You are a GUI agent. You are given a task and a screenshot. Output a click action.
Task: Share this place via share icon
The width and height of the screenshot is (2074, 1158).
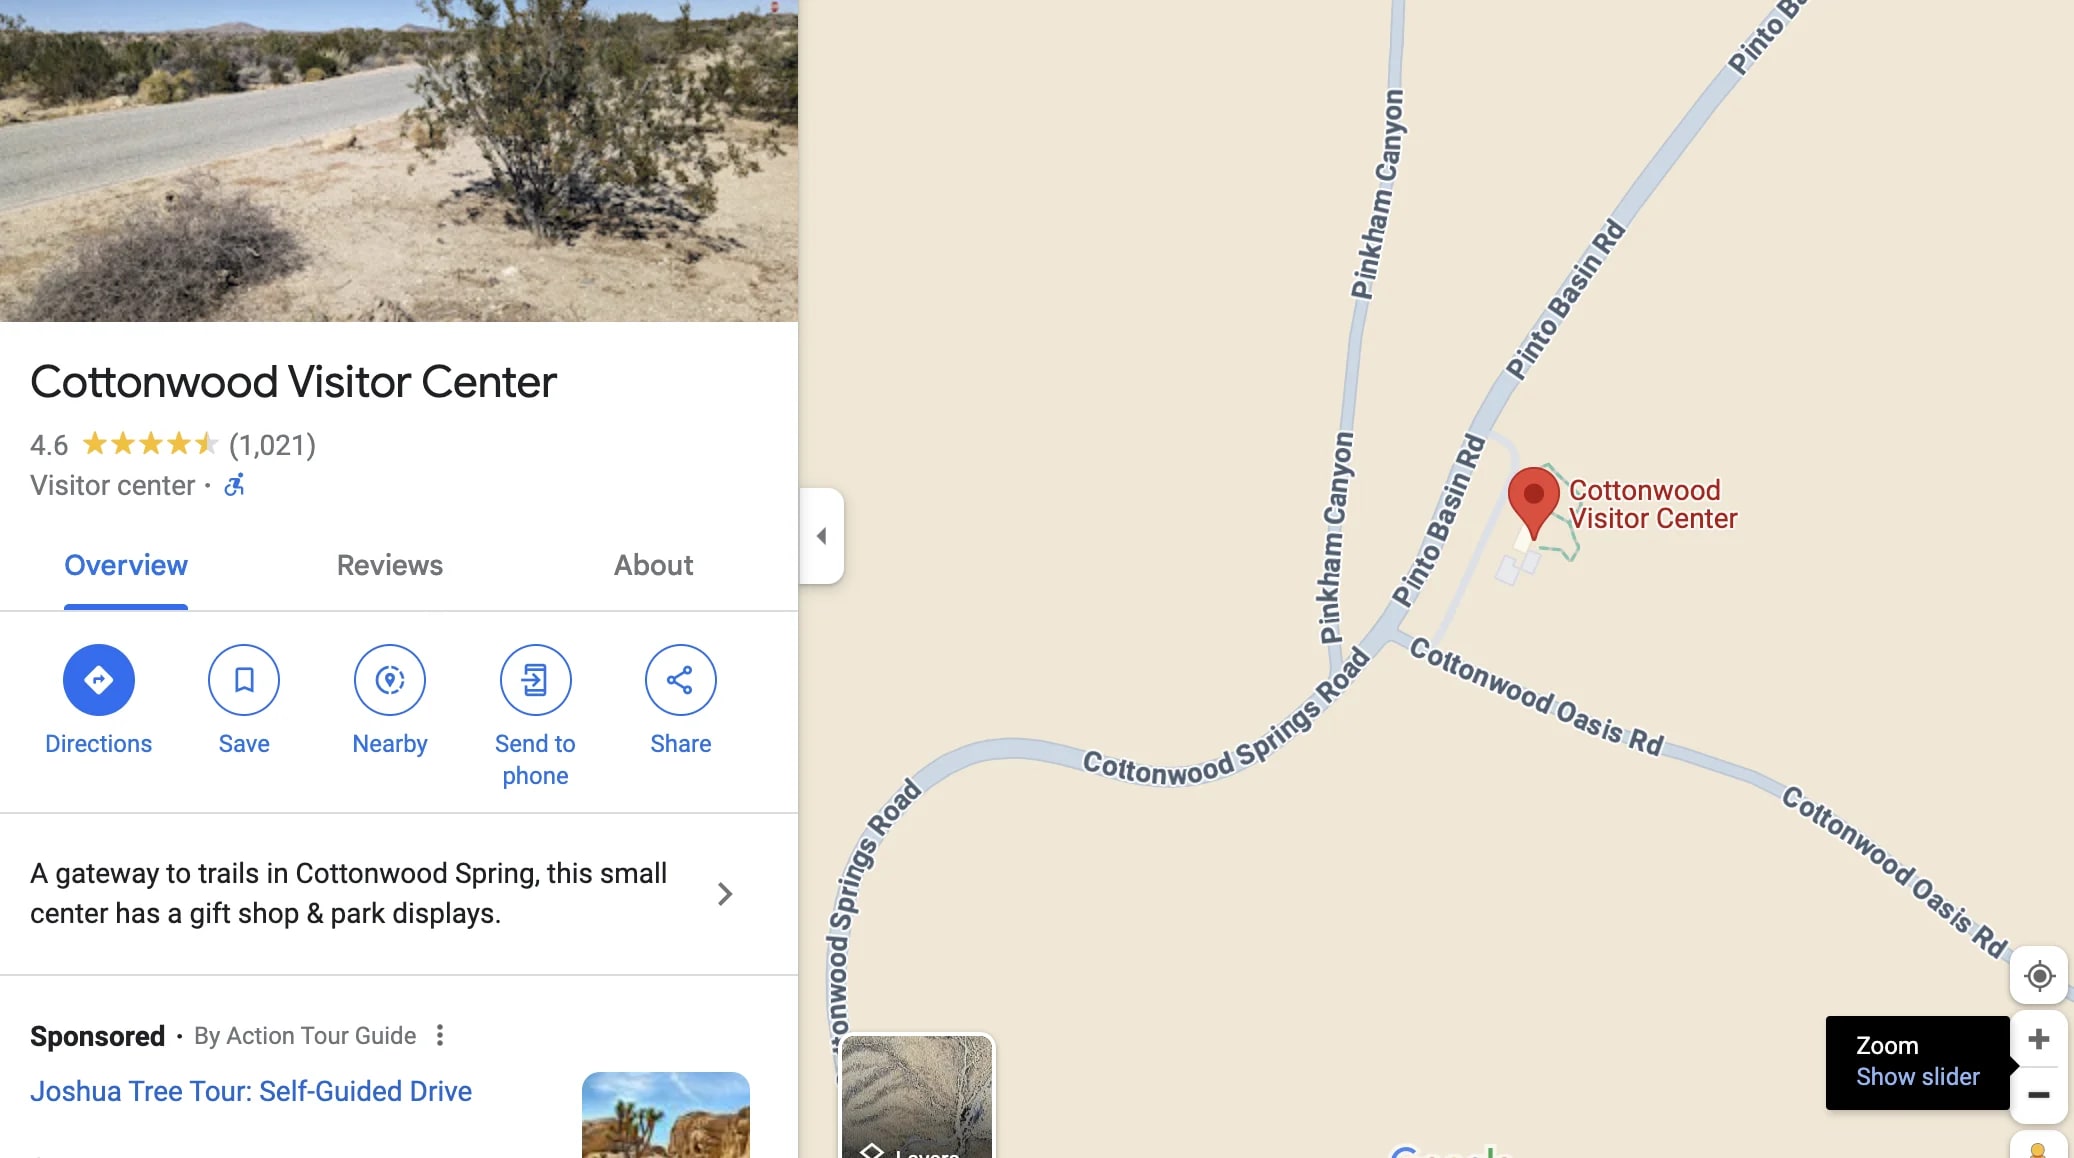[x=681, y=680]
